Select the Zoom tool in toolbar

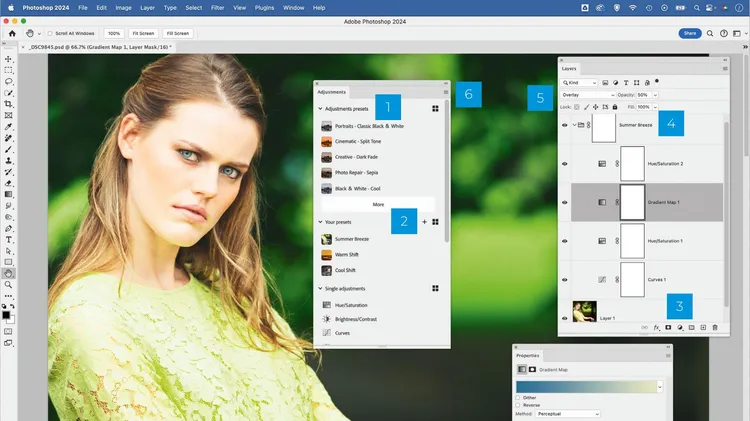[x=9, y=285]
